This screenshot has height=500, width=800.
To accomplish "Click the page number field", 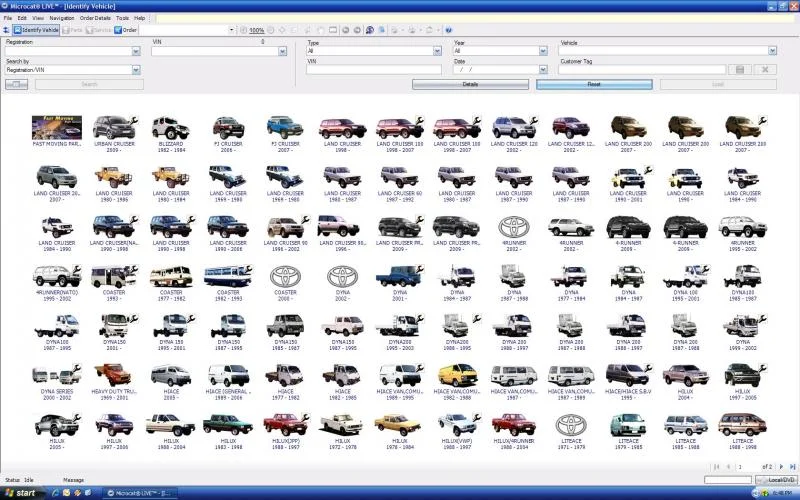I will point(747,467).
